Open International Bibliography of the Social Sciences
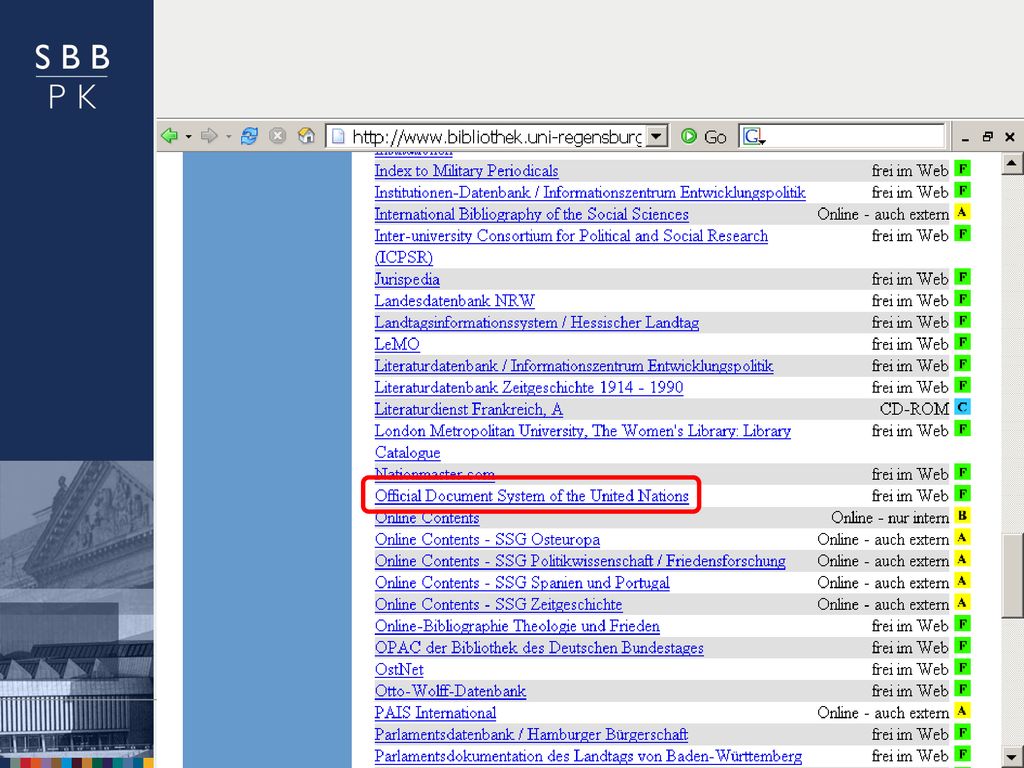 click(x=531, y=214)
